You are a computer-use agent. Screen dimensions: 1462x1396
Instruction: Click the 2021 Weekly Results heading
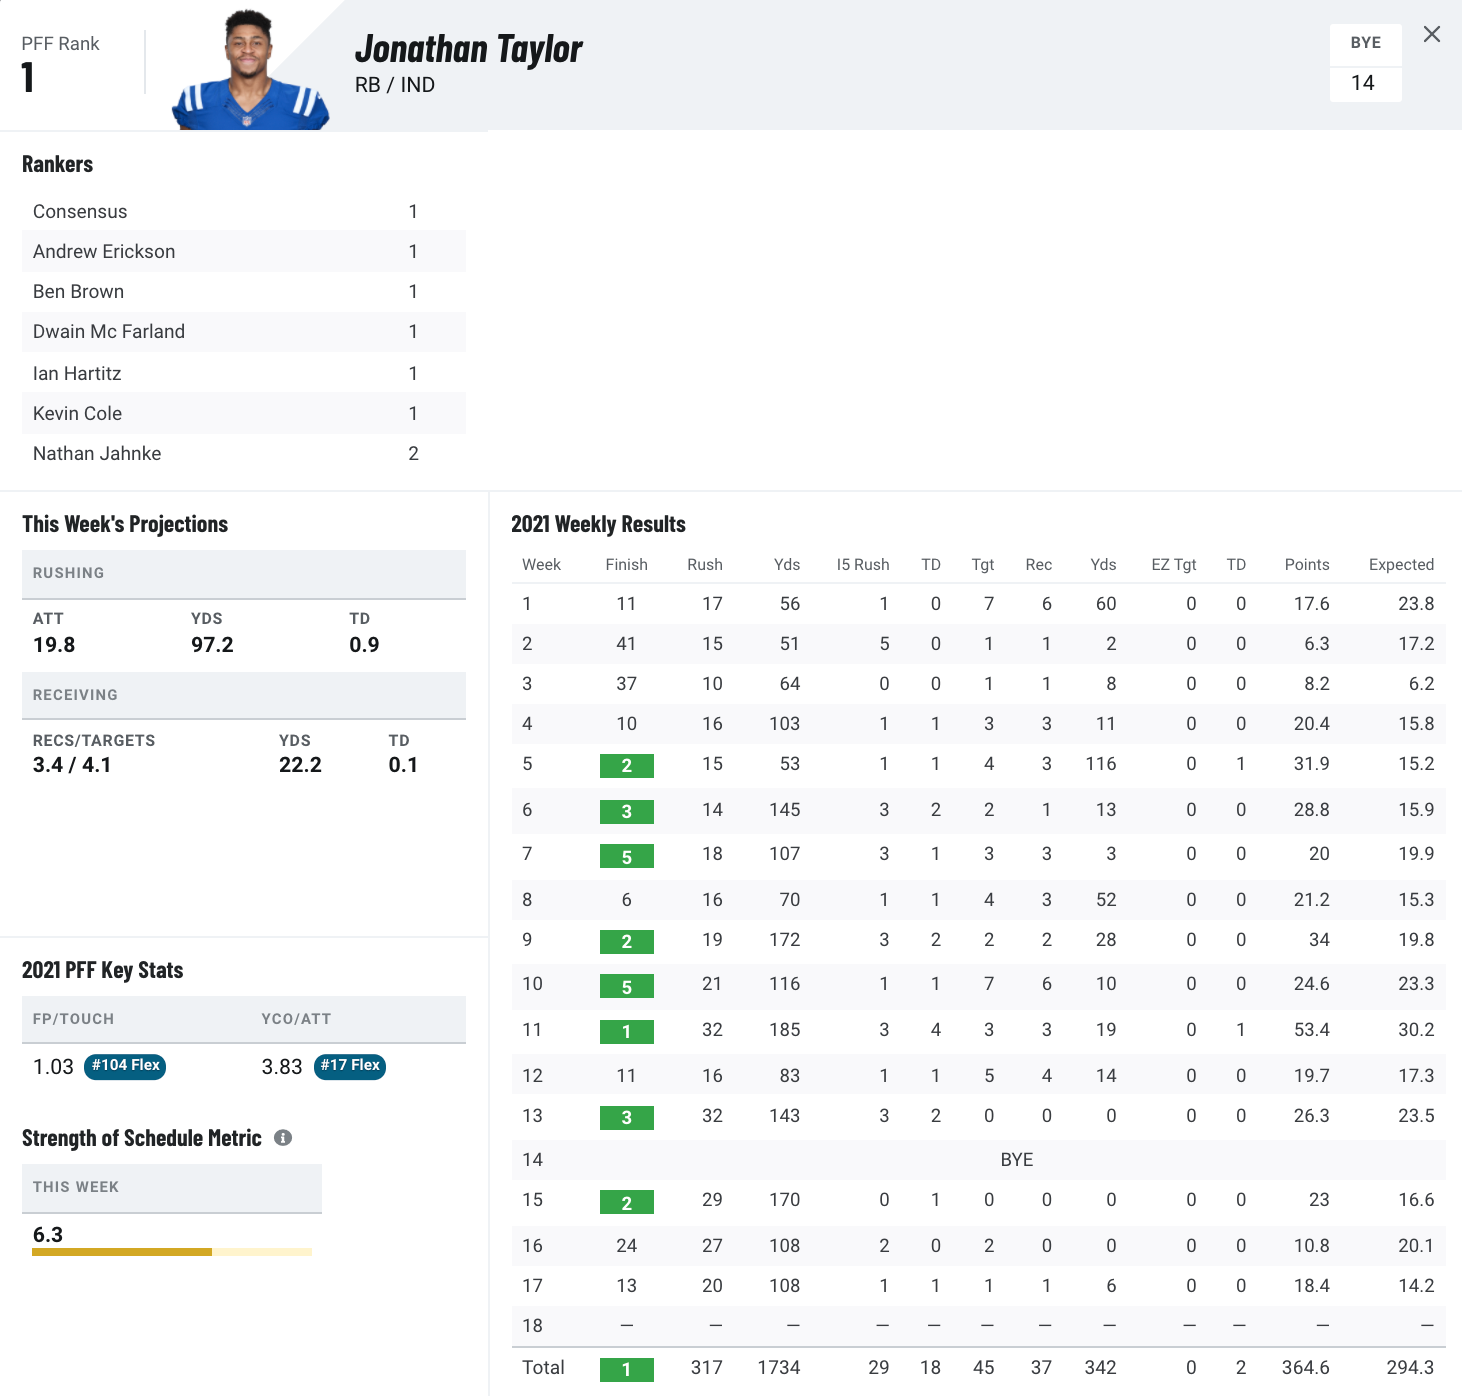598,524
